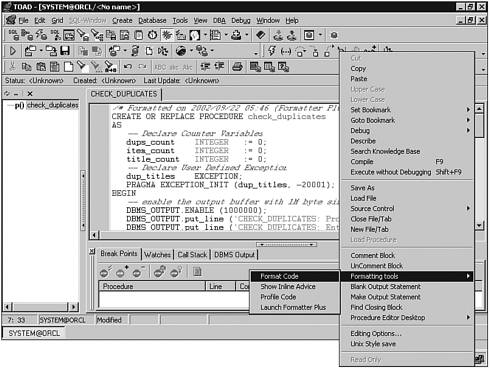Image resolution: width=490 pixels, height=368 pixels.
Task: Click the help window icon with question mark
Action: (283, 67)
